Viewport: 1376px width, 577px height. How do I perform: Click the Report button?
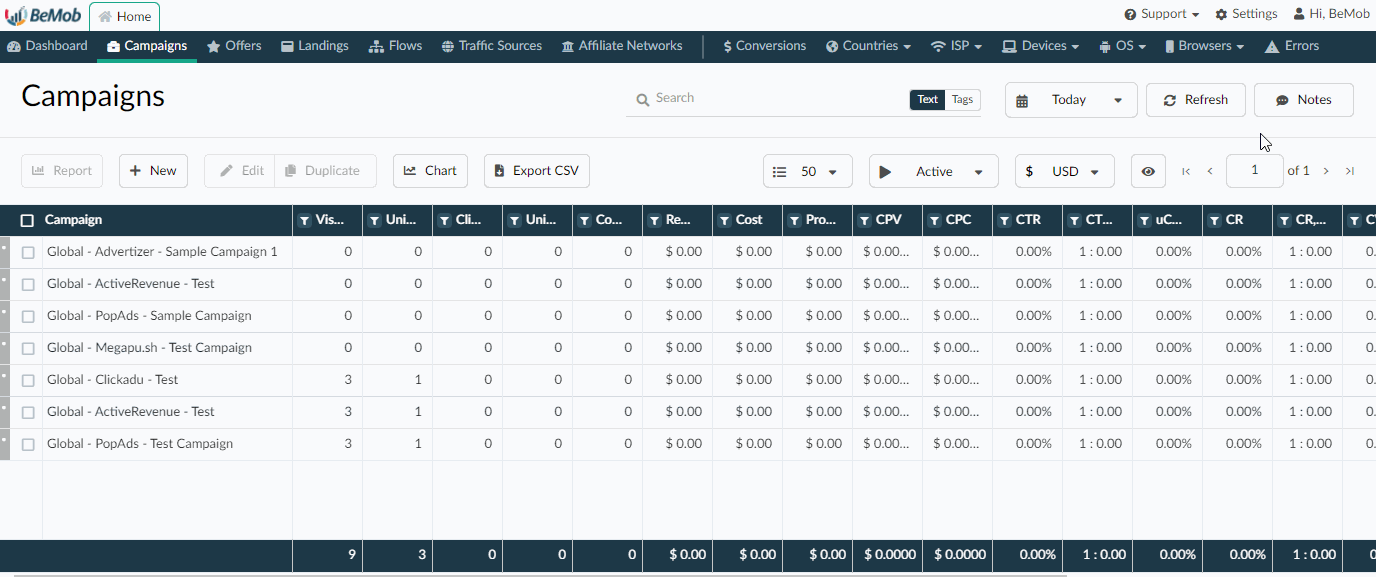62,171
